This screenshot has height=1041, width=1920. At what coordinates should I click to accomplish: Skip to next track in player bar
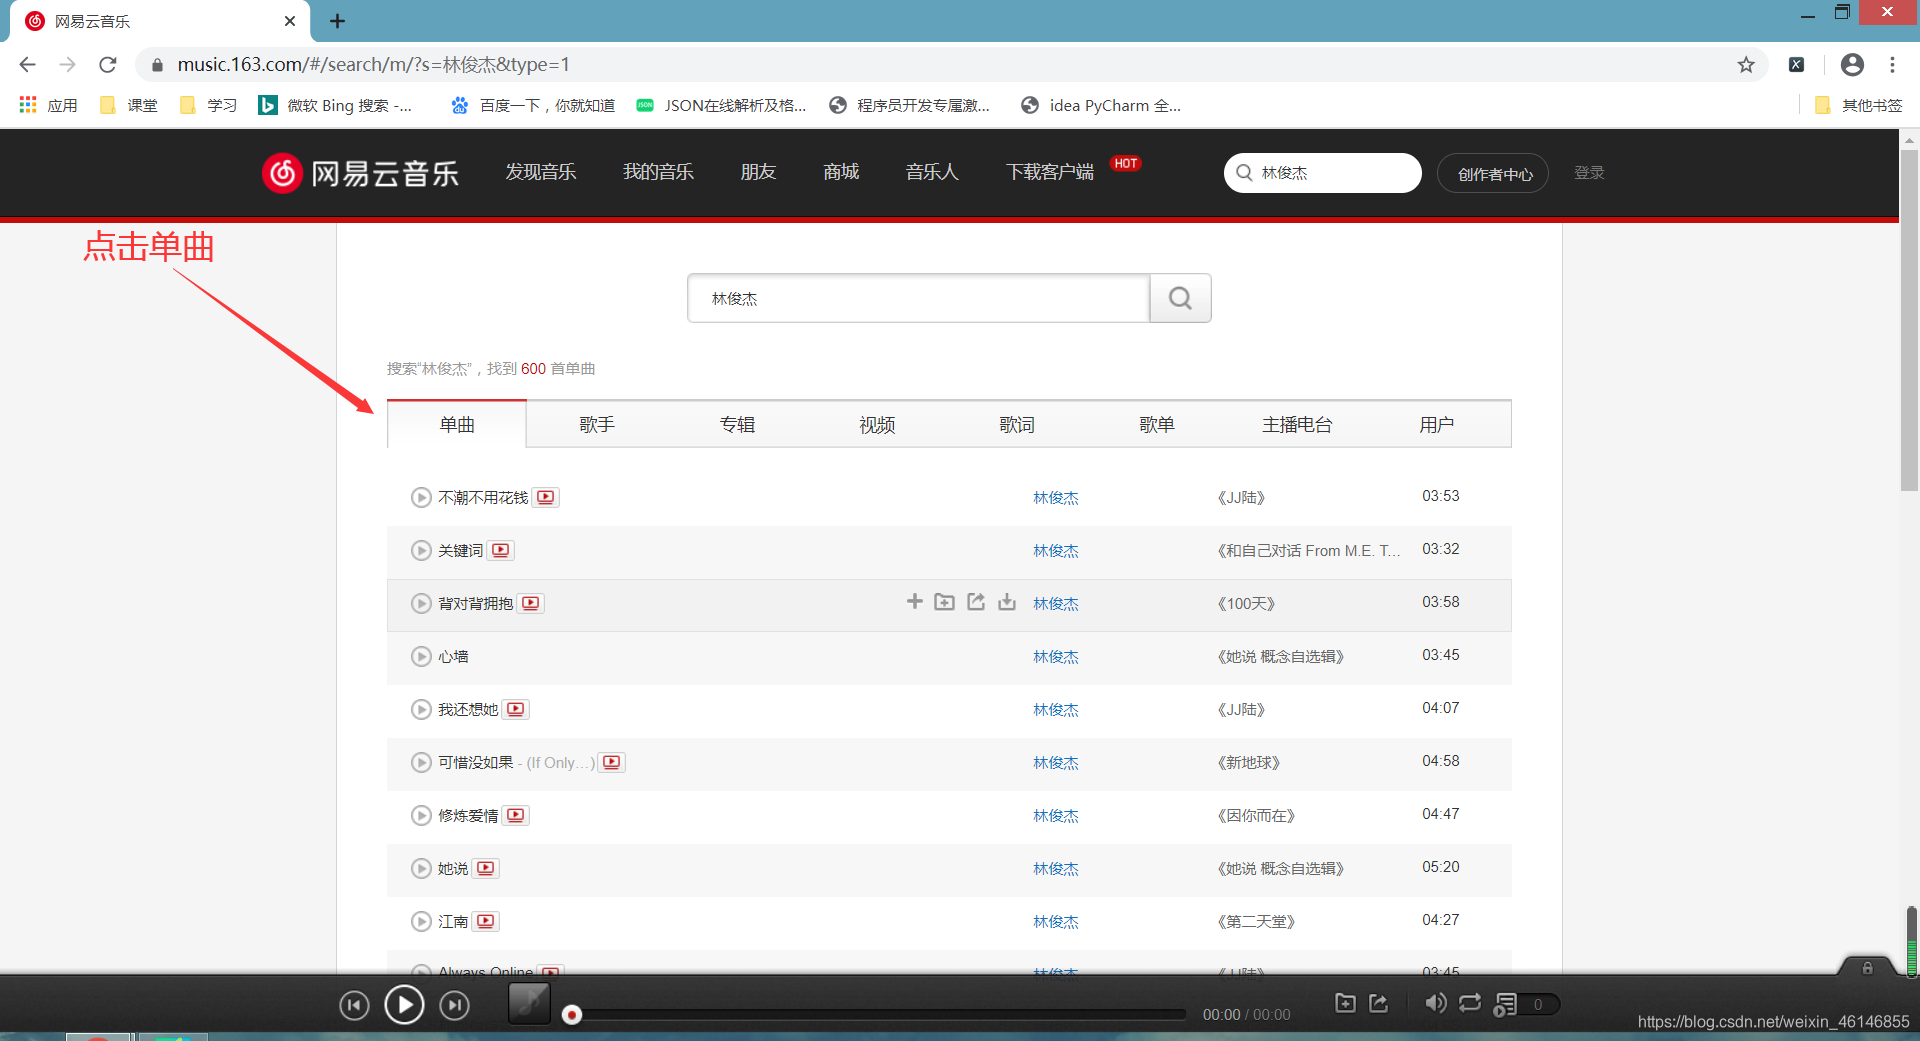(455, 1005)
